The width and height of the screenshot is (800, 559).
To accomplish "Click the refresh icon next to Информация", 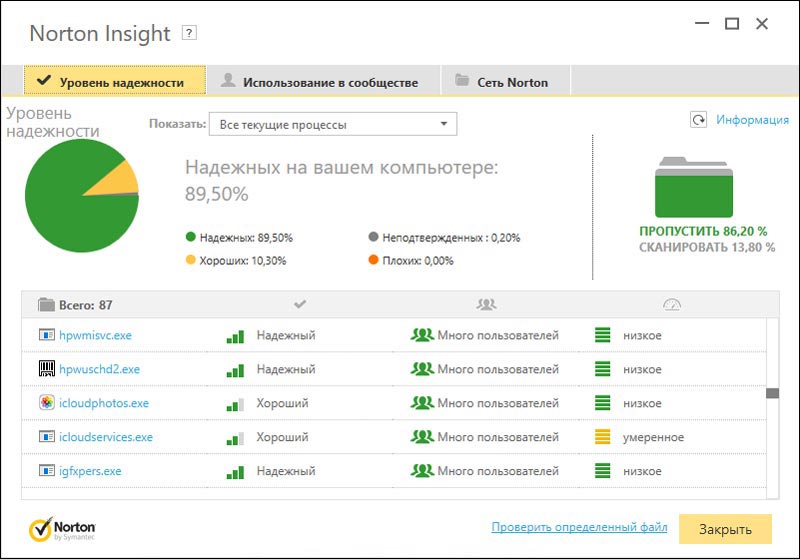I will (698, 120).
